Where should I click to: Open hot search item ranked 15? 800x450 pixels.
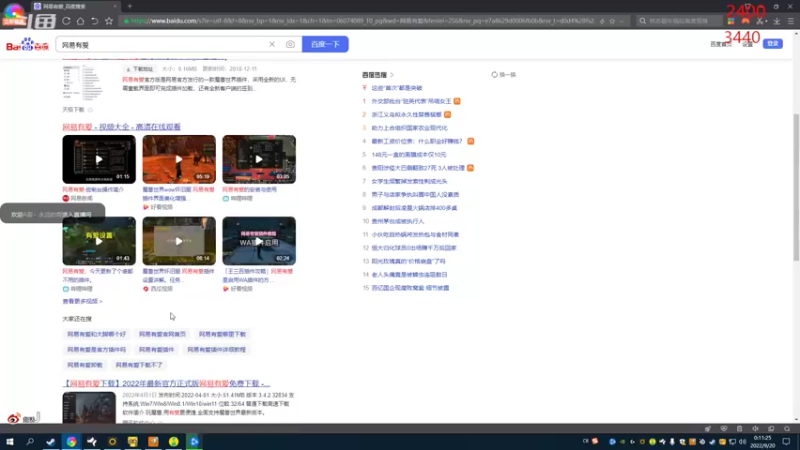410,288
